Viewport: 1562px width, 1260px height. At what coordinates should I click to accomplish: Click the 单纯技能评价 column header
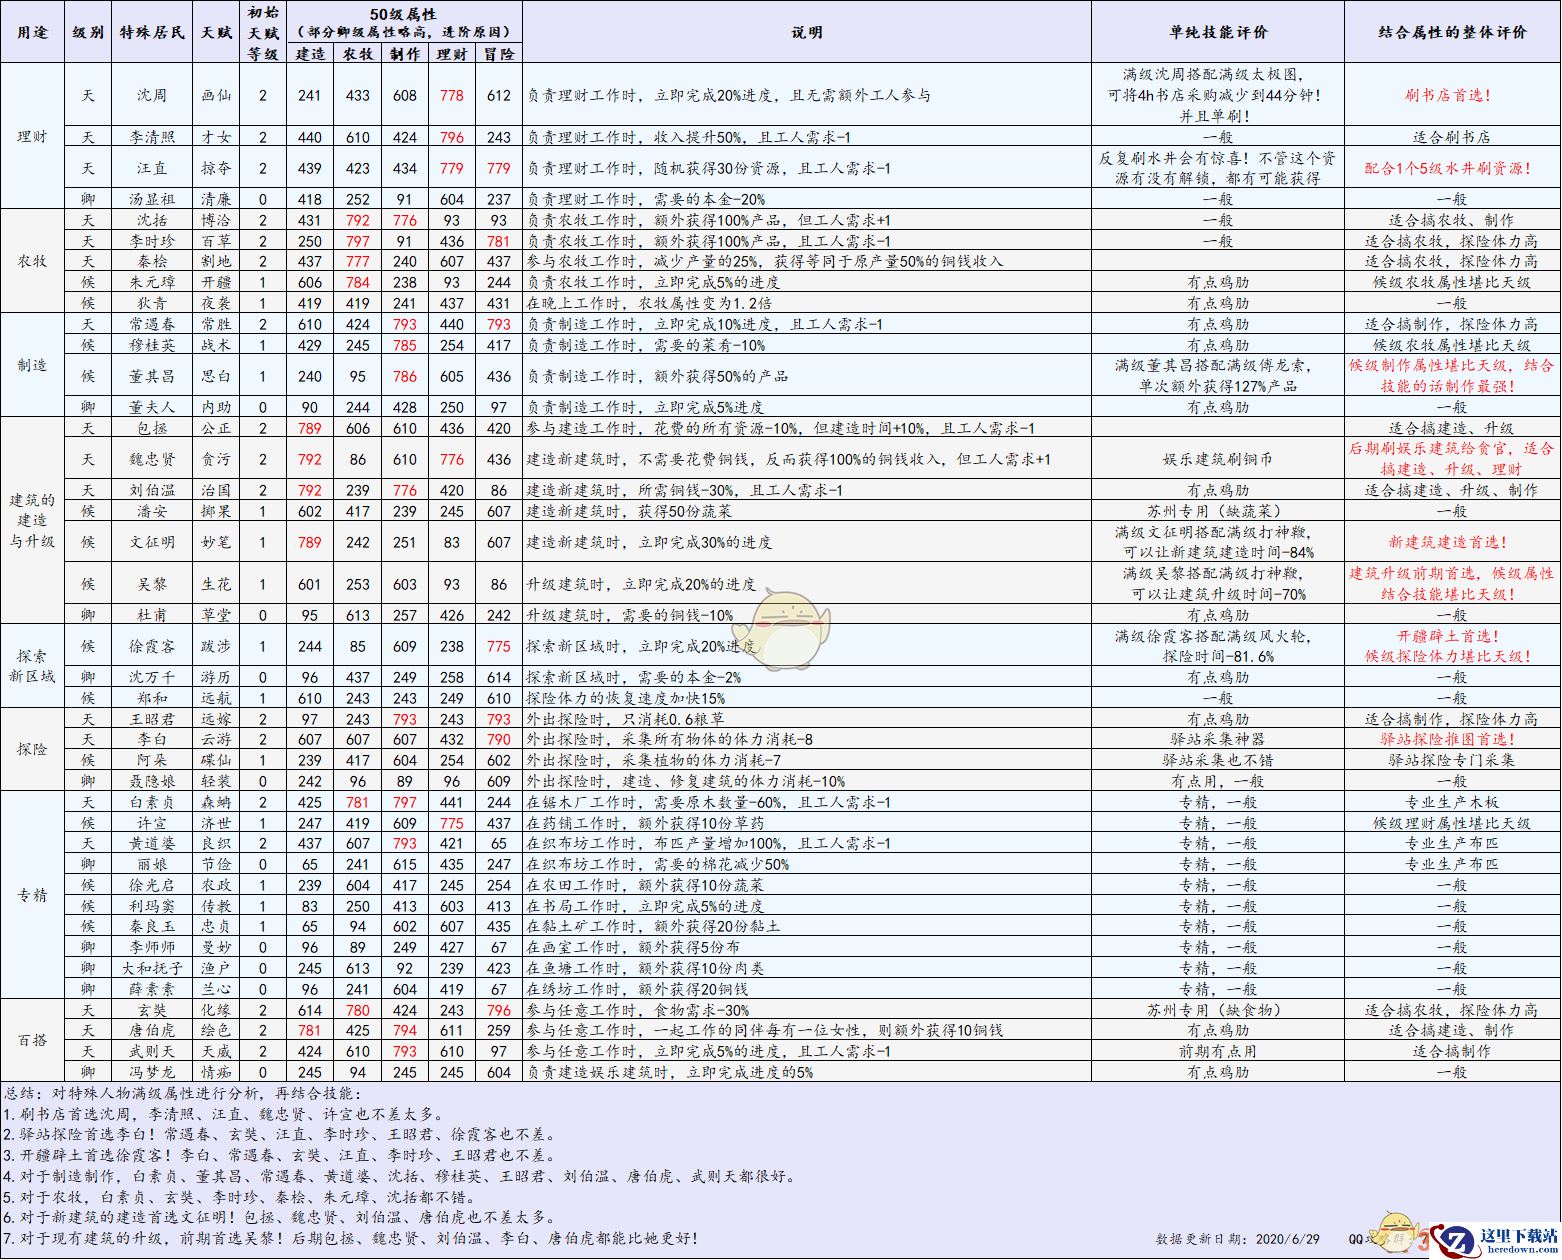point(1217,32)
